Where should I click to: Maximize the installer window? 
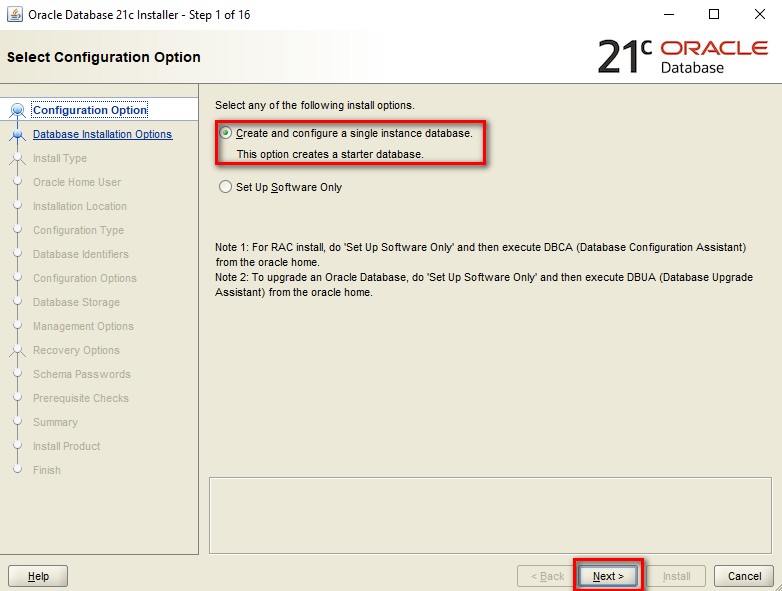(x=714, y=14)
